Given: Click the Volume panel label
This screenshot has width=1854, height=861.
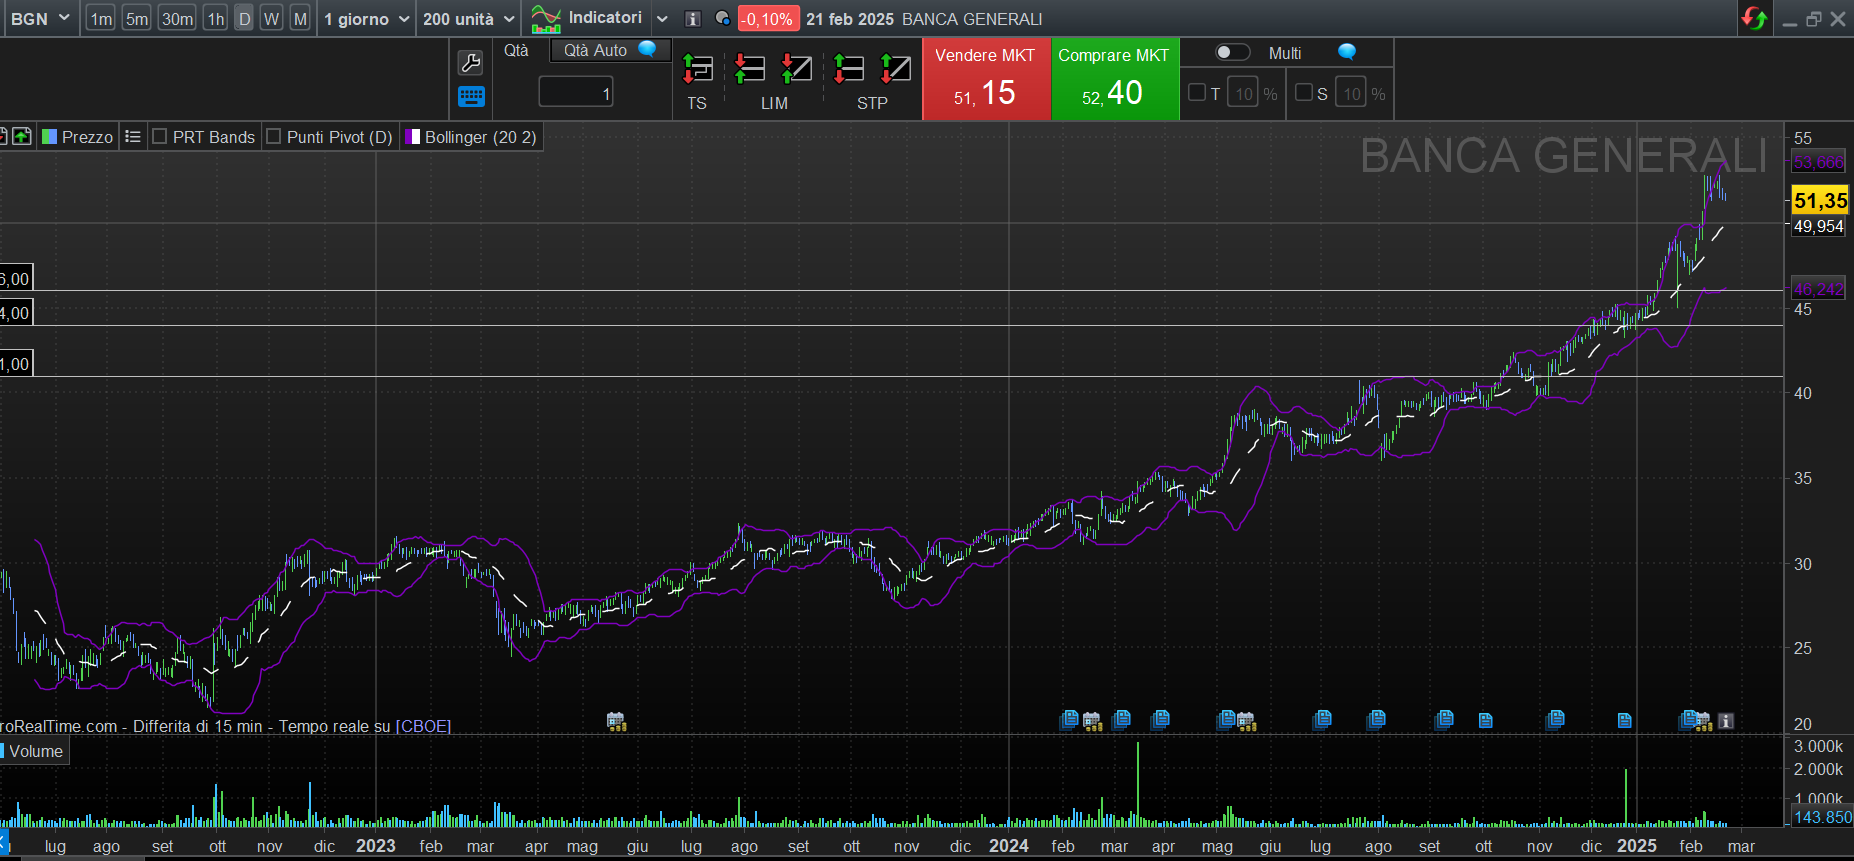Looking at the screenshot, I should pyautogui.click(x=36, y=751).
